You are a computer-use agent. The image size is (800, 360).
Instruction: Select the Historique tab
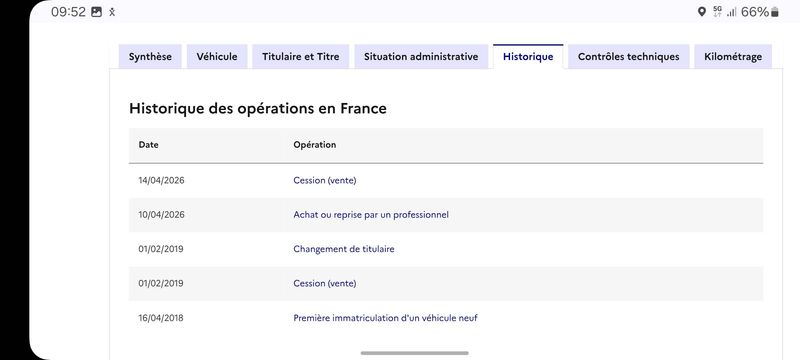click(528, 57)
